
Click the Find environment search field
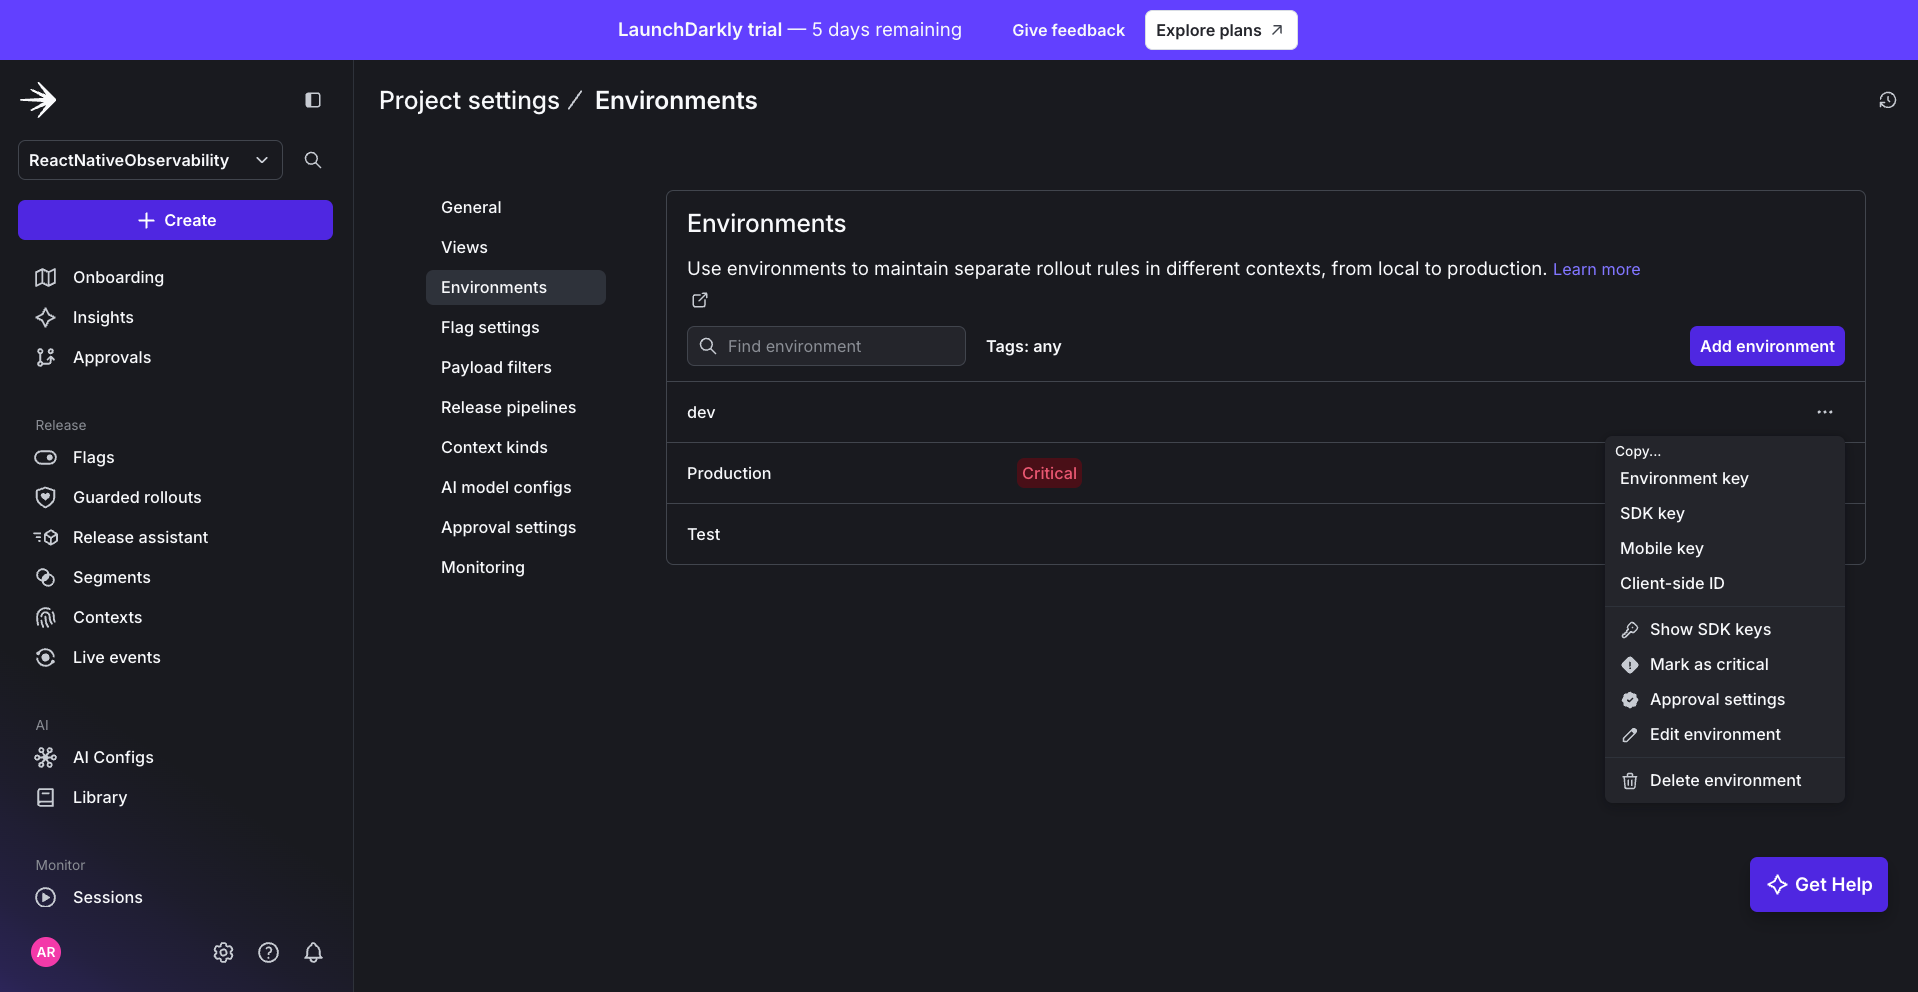tap(826, 346)
